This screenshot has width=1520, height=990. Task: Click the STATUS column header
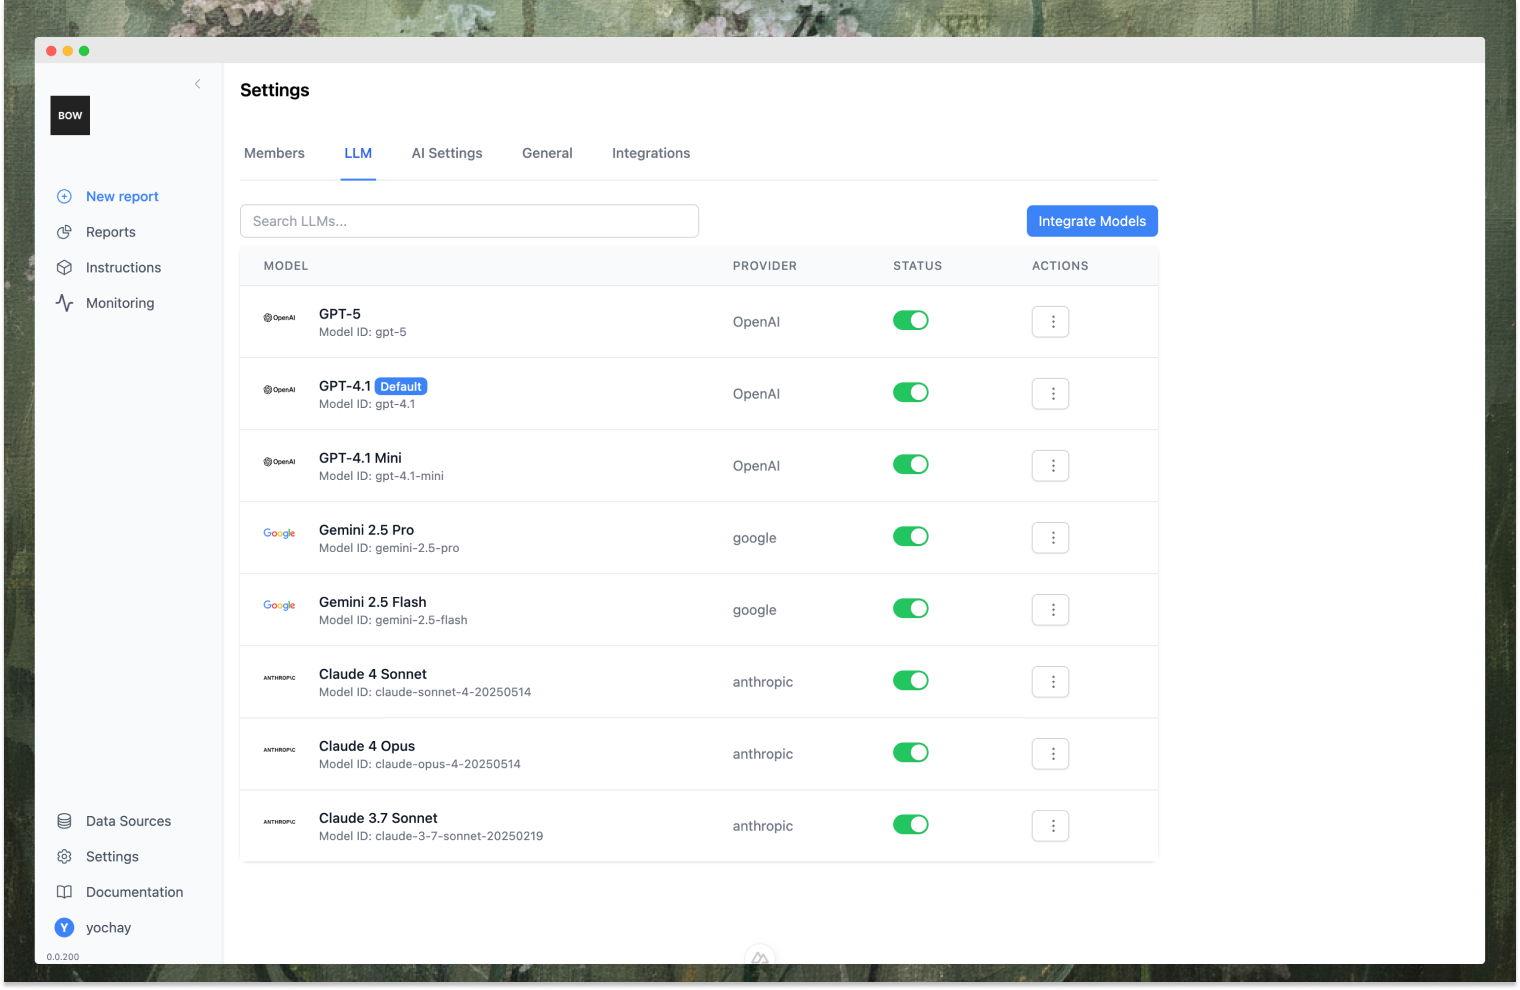(917, 266)
